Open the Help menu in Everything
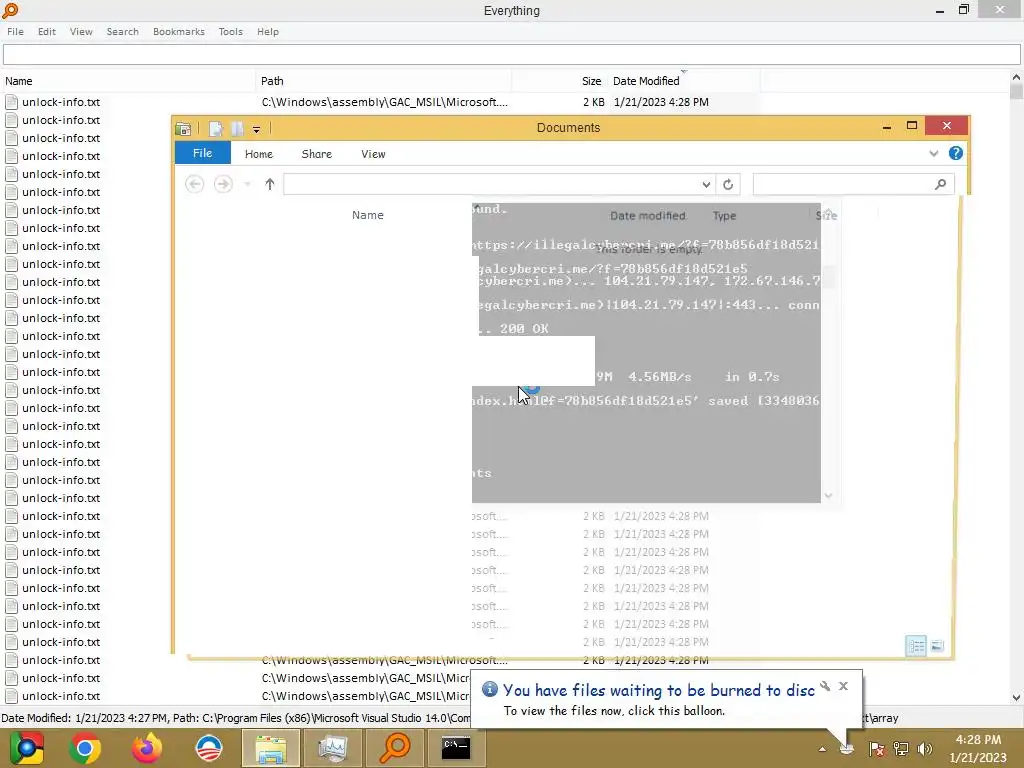This screenshot has height=768, width=1024. pyautogui.click(x=268, y=31)
